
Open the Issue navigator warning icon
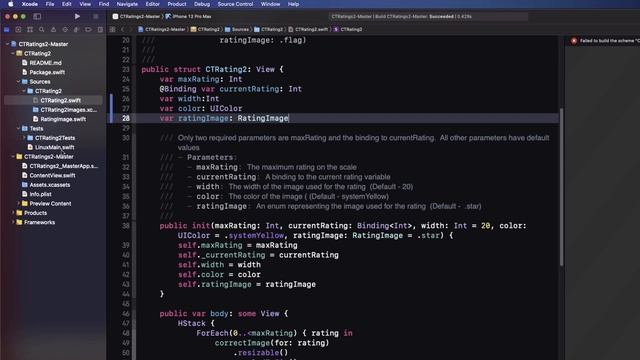coord(53,29)
